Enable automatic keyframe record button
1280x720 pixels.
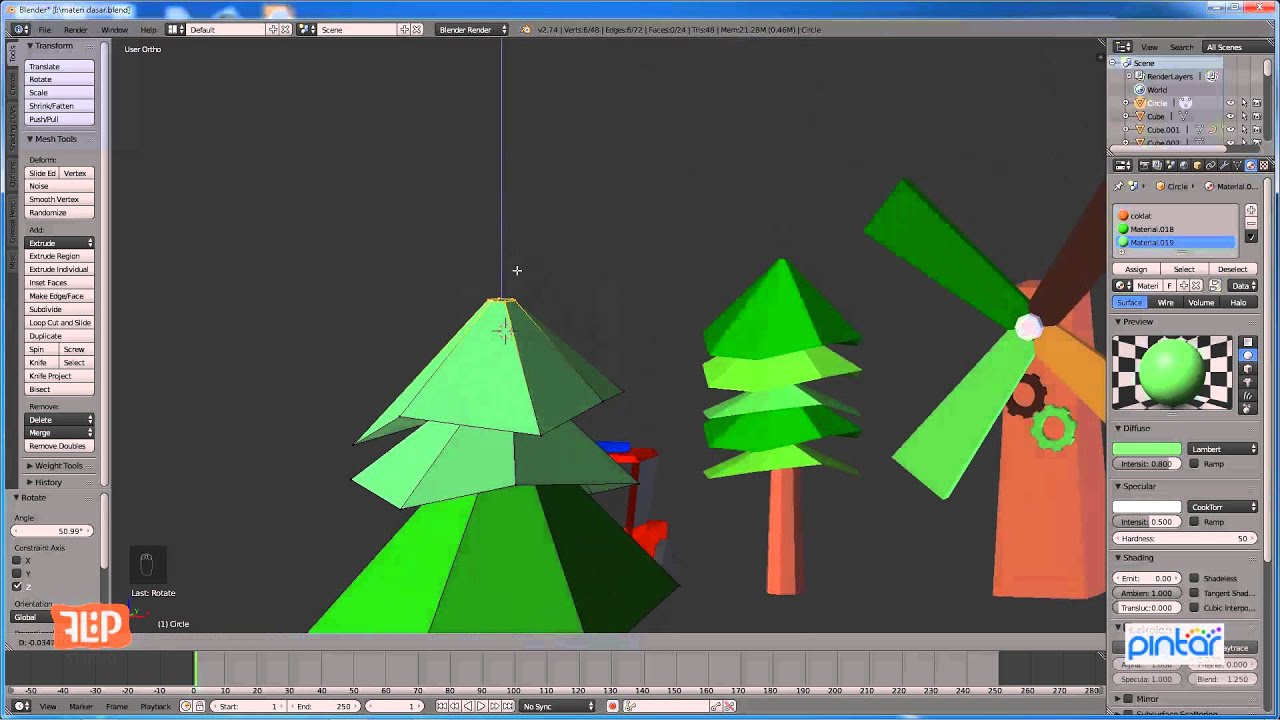(613, 706)
